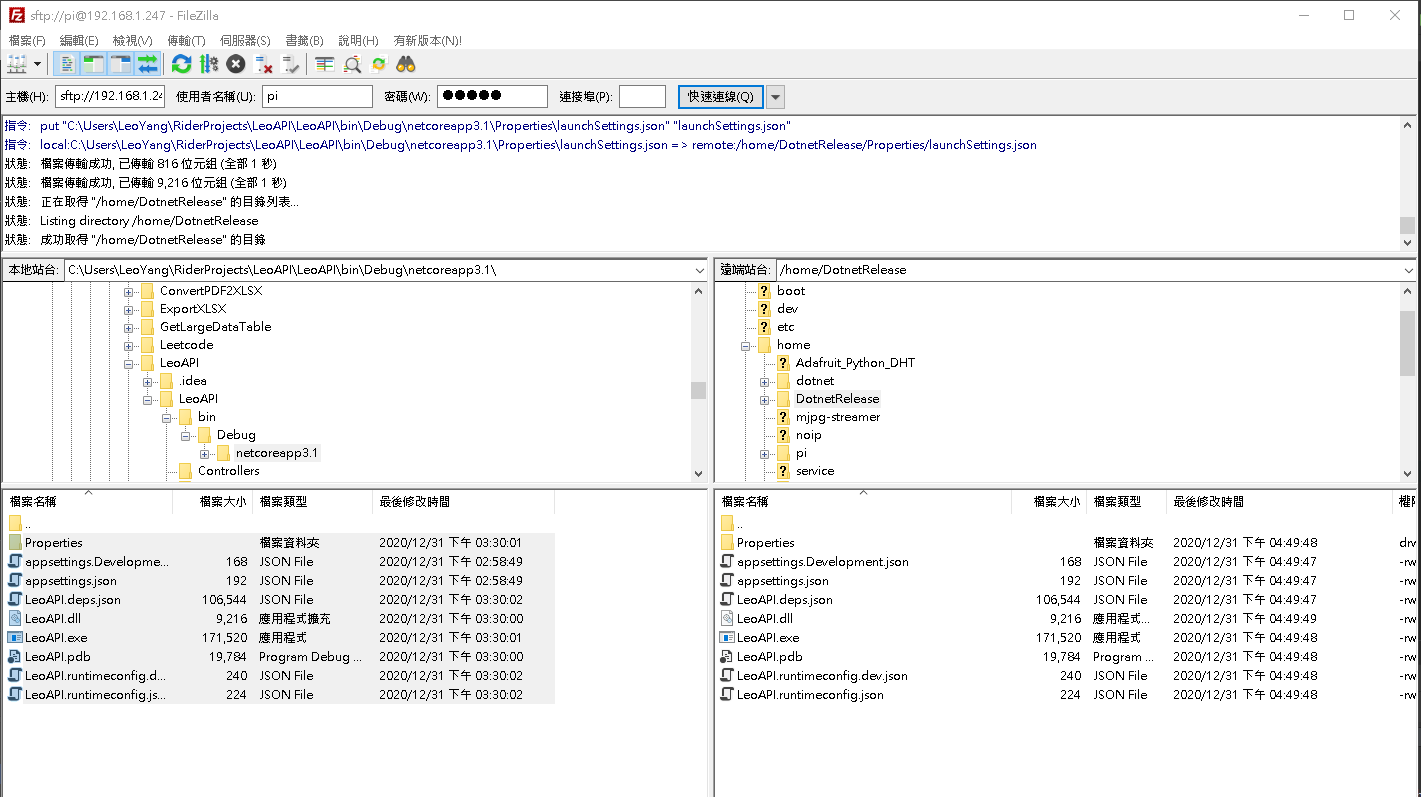Toggle the message log display
1421x797 pixels.
click(67, 64)
